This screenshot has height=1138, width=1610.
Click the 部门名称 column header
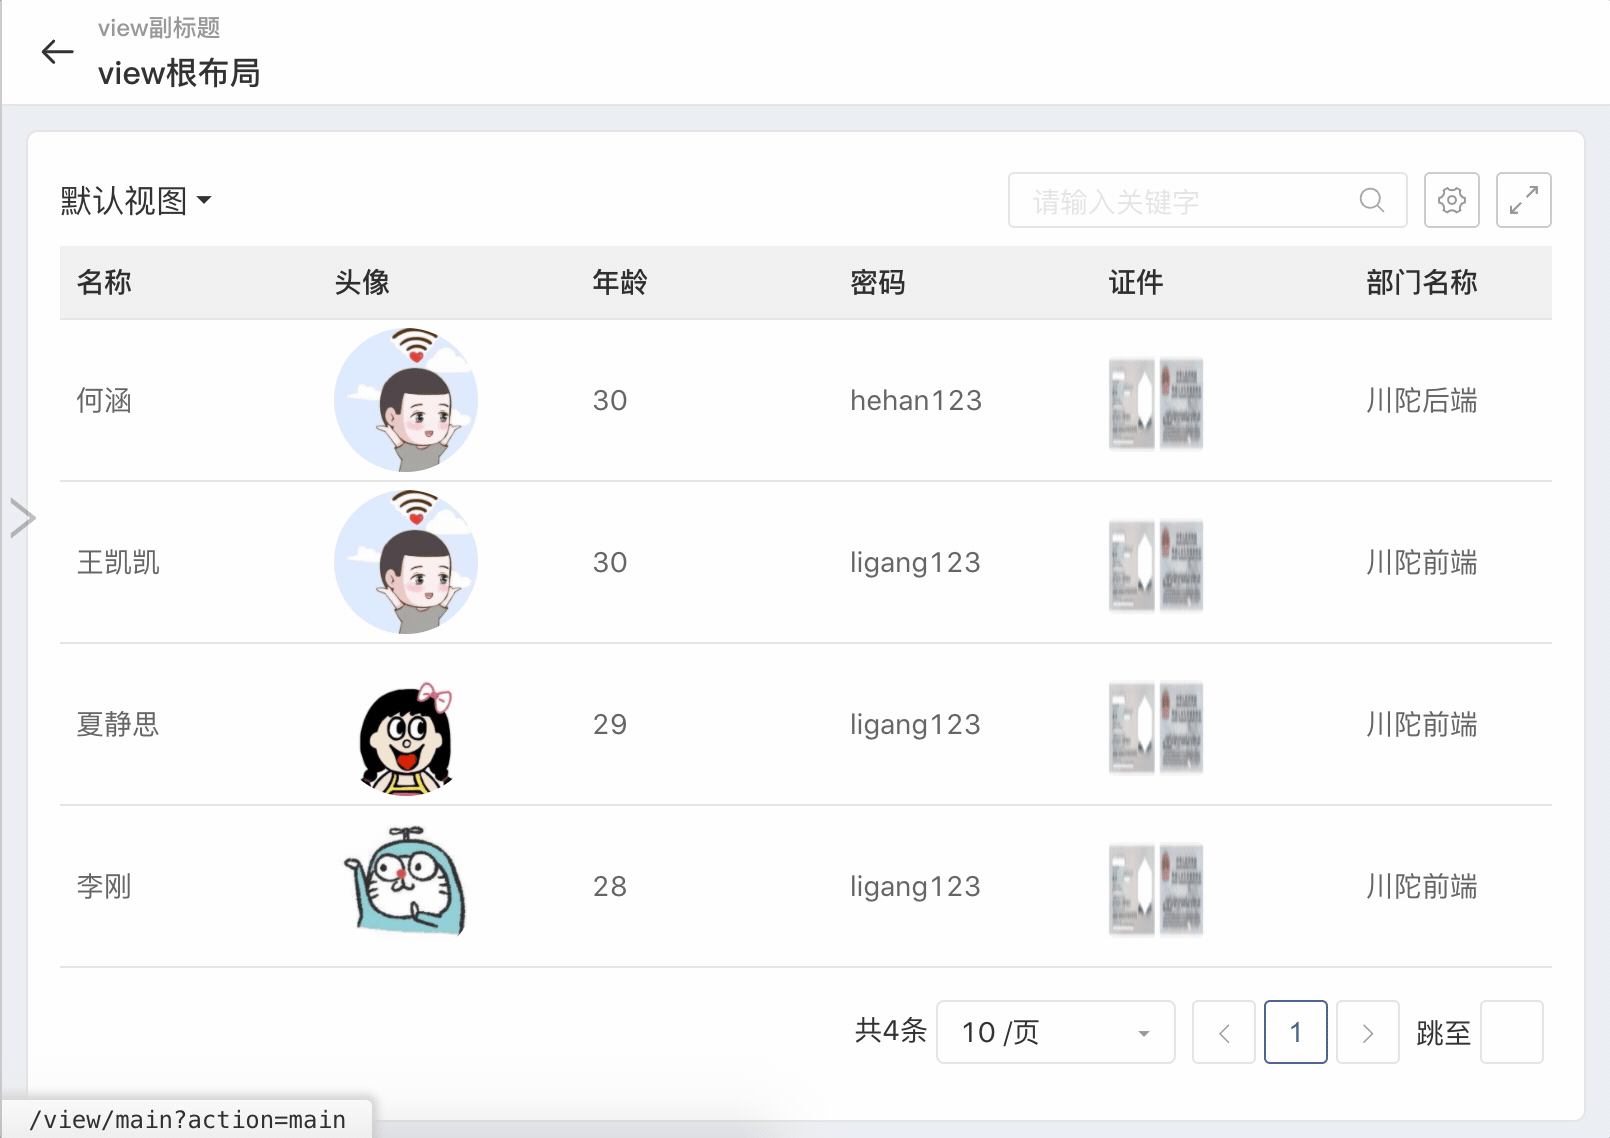[x=1422, y=282]
